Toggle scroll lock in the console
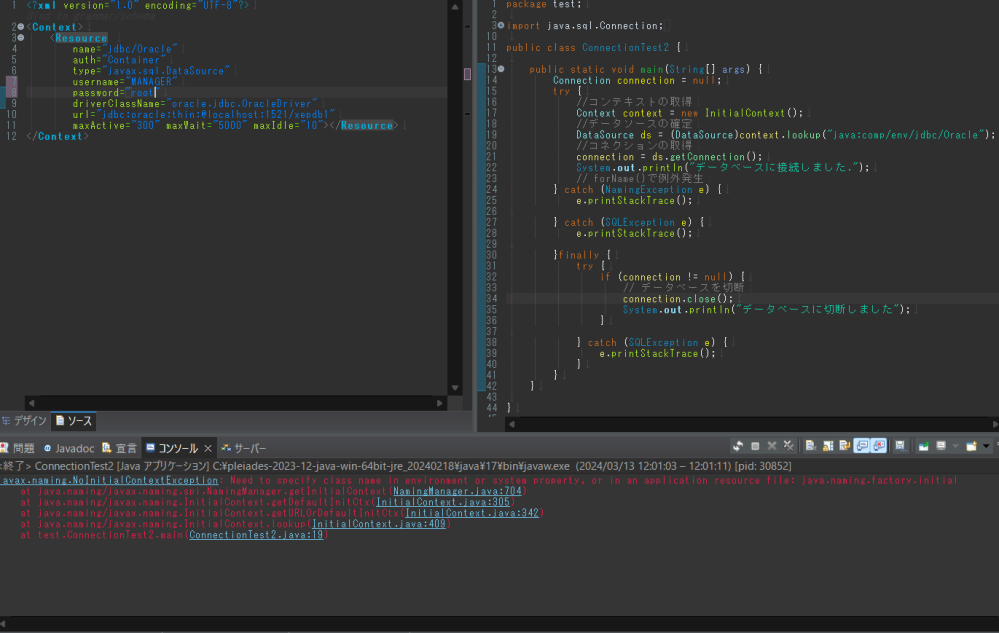This screenshot has height=633, width=999. click(826, 446)
